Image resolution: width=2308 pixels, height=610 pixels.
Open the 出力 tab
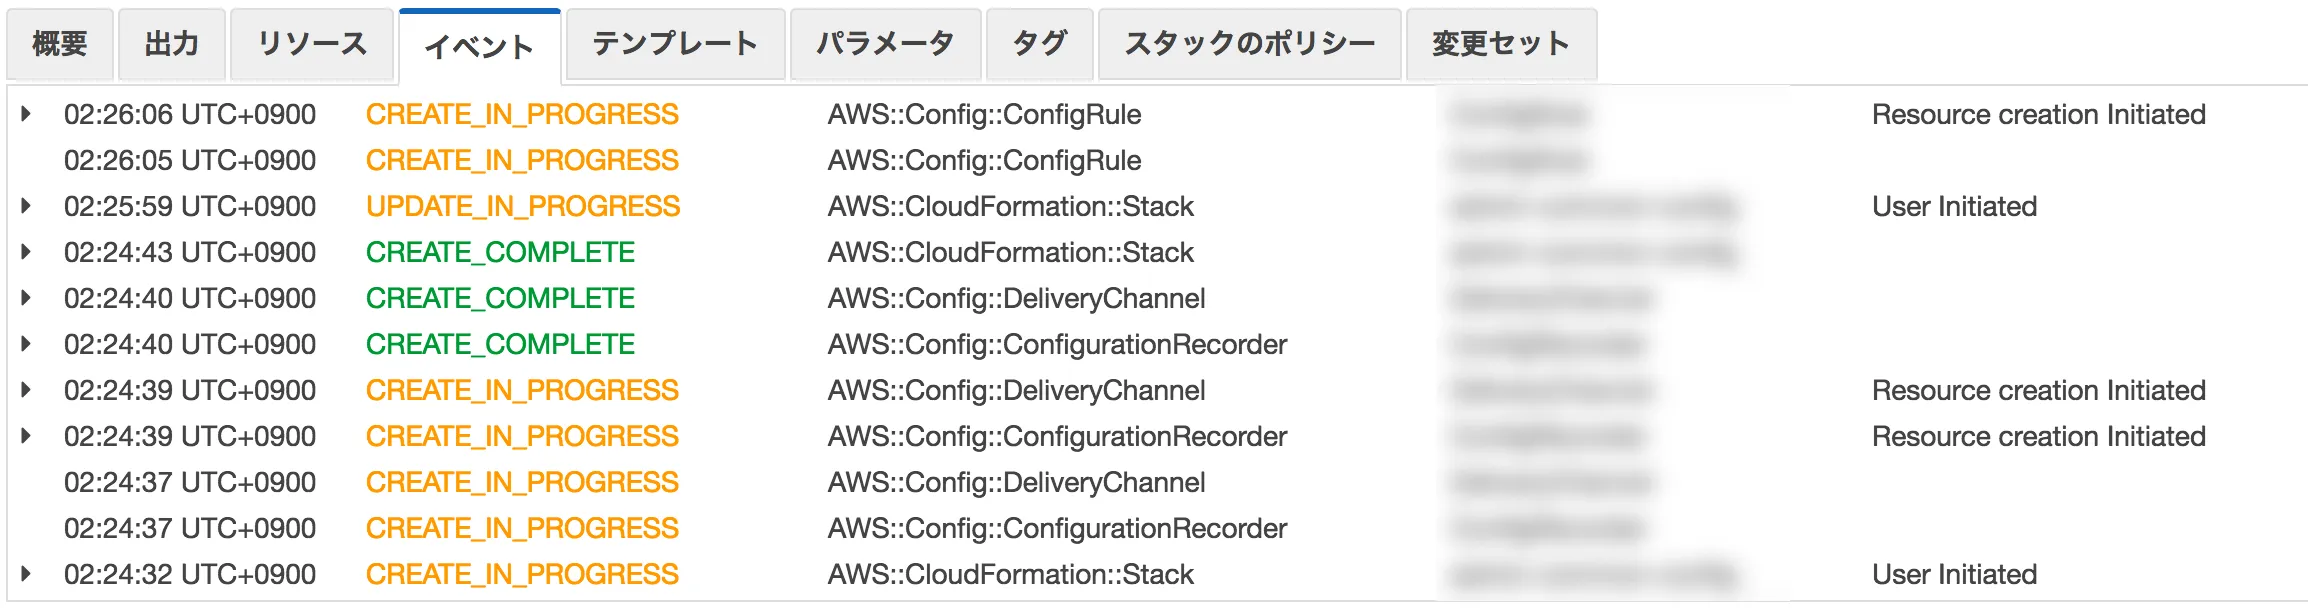(172, 43)
